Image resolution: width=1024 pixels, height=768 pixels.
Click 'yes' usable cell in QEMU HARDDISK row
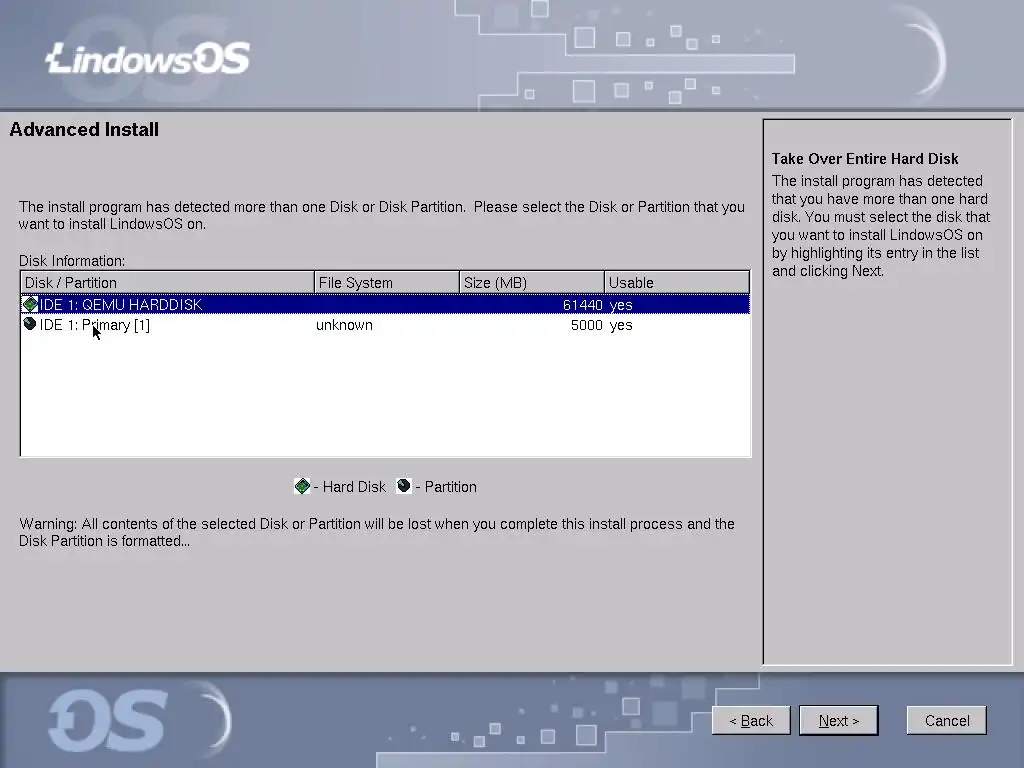tap(620, 305)
